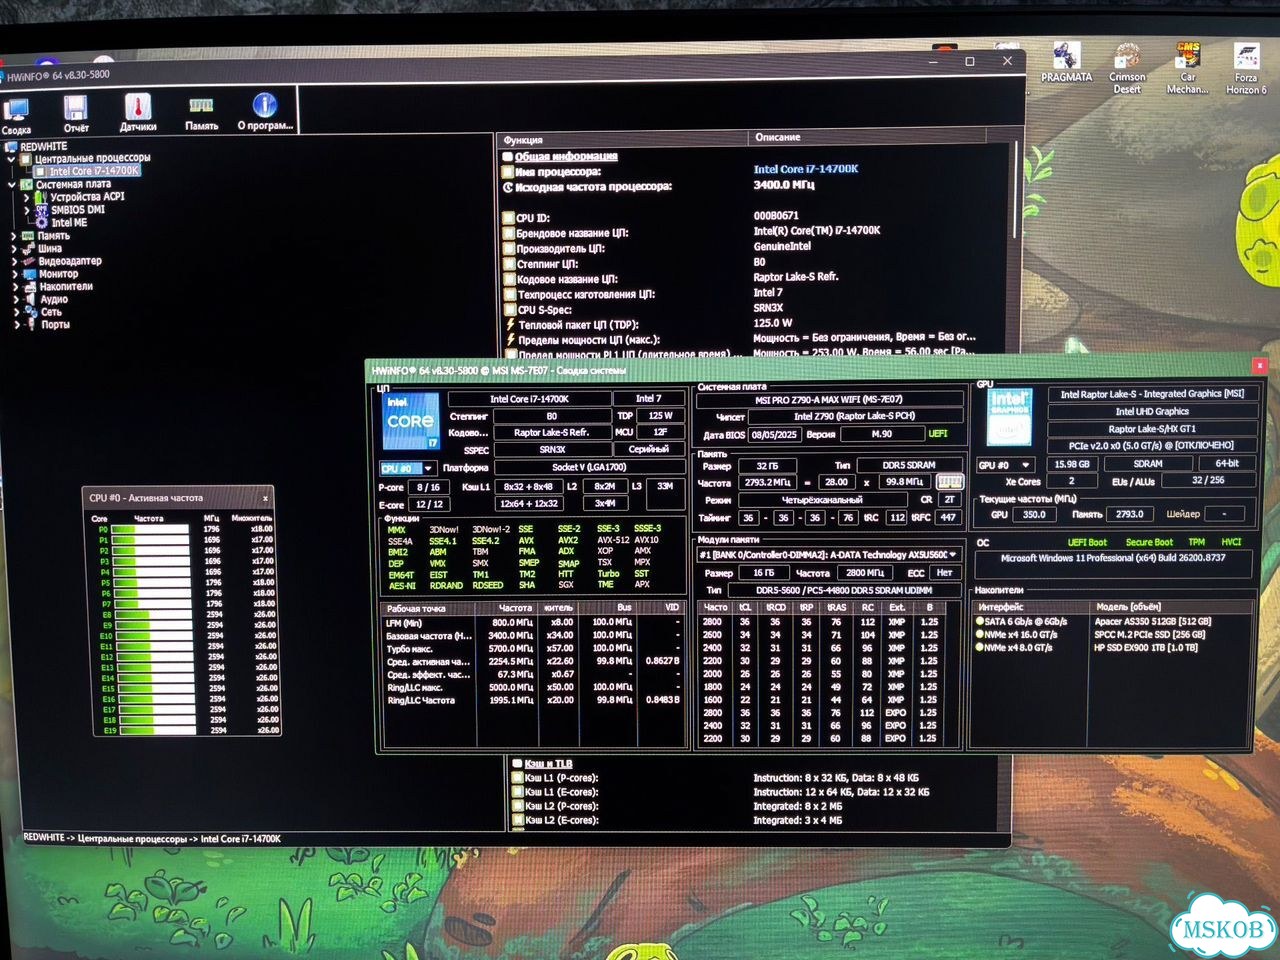Viewport: 1280px width, 960px height.
Task: Click the Сеть network icon in tree
Action: click(31, 312)
